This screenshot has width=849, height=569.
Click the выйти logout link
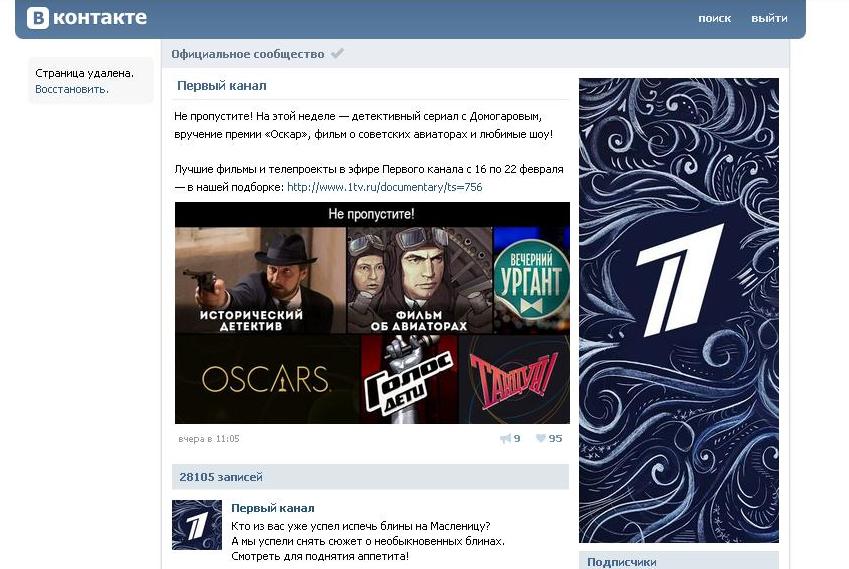click(x=769, y=18)
